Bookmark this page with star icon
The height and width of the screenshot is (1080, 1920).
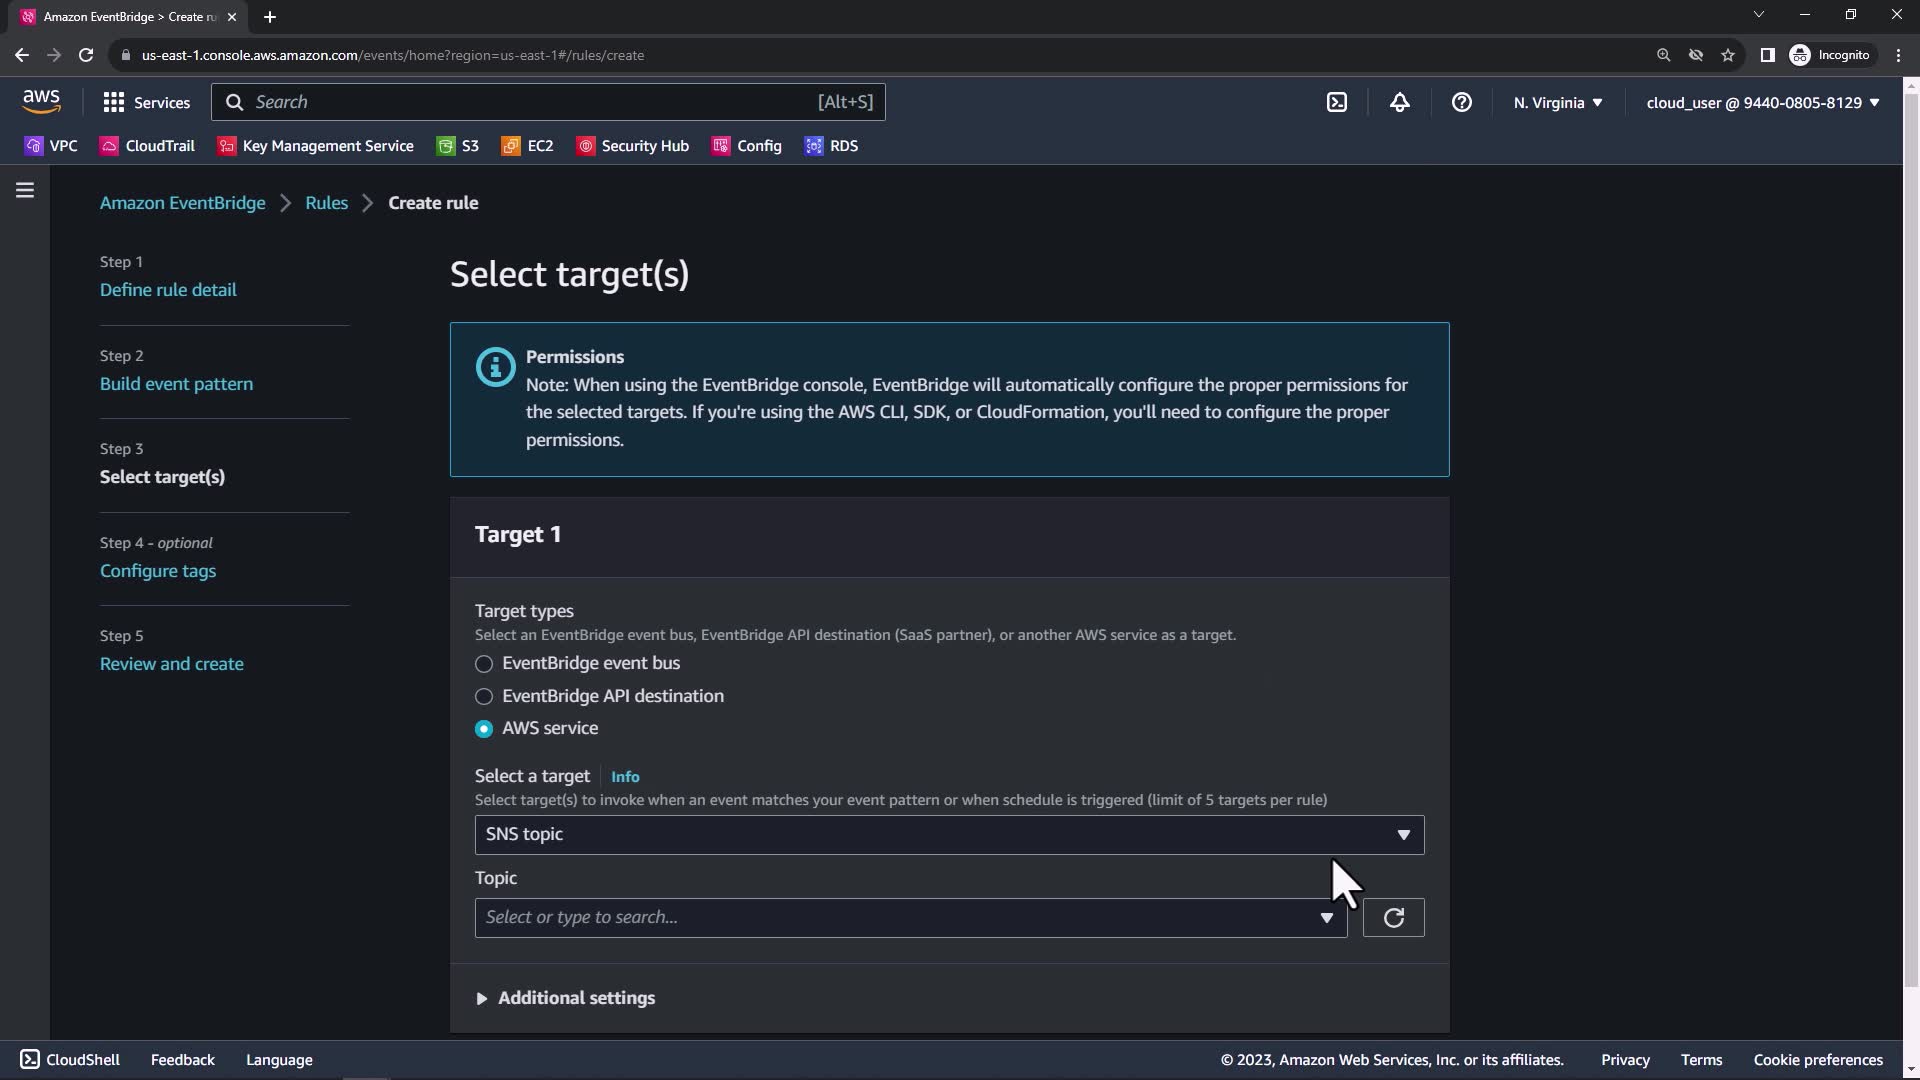coord(1727,55)
